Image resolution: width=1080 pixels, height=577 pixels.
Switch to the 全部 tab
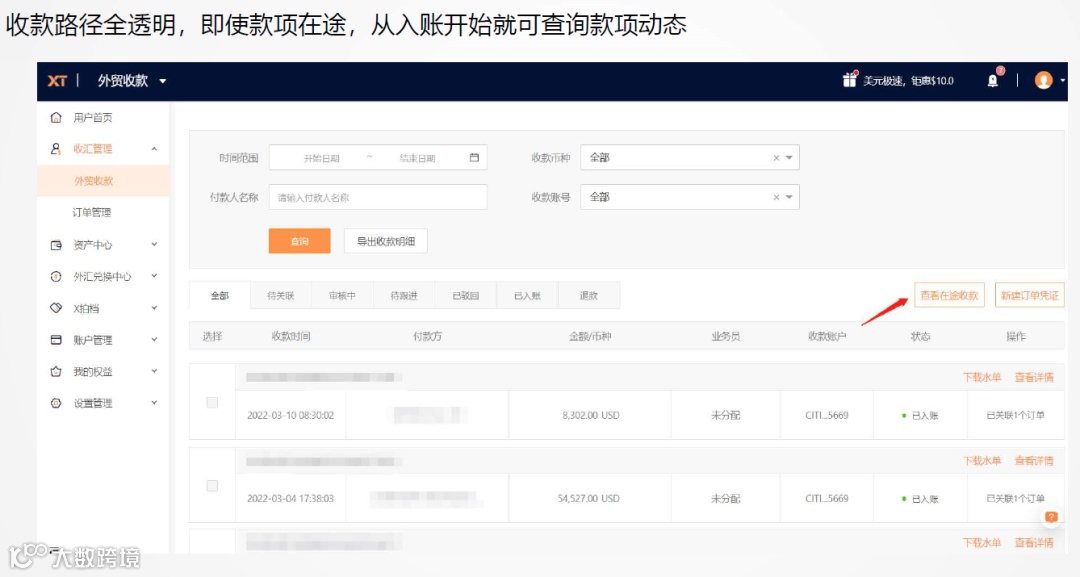(x=220, y=295)
